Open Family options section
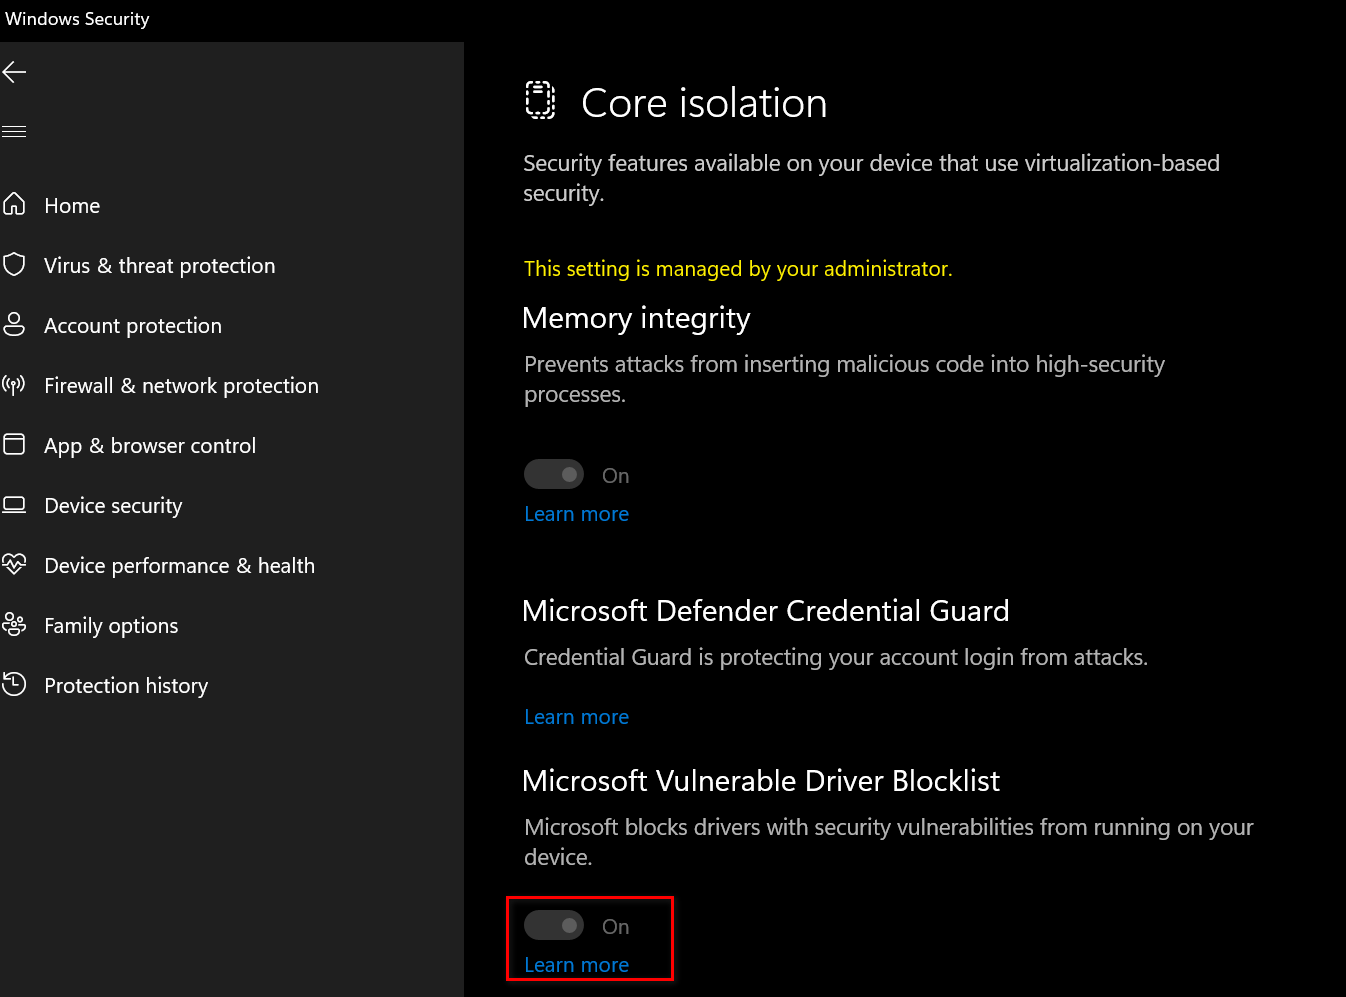 tap(111, 626)
